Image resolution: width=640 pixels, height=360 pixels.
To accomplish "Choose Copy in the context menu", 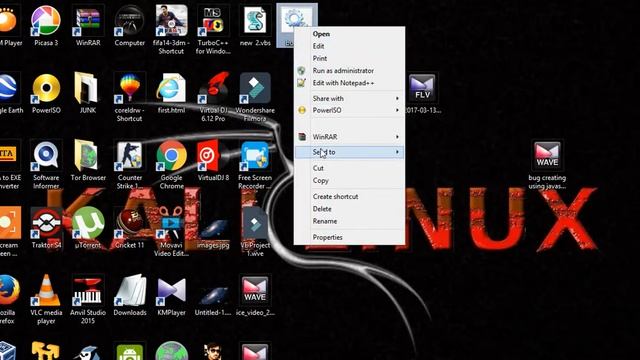I will (349, 180).
